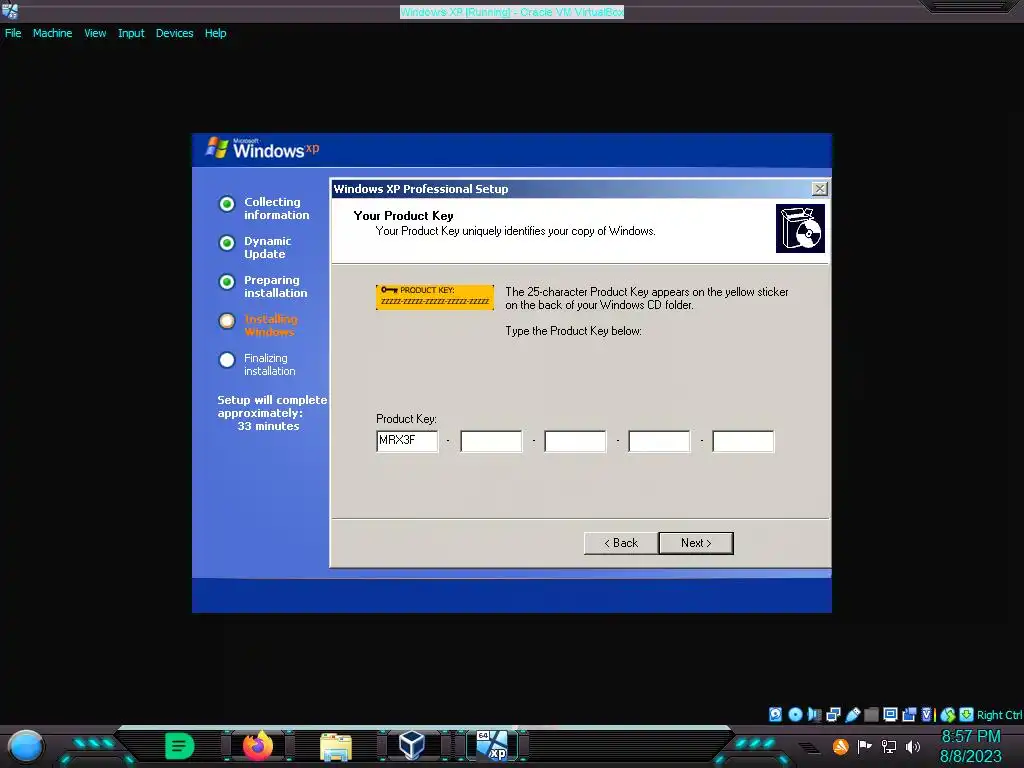Viewport: 1024px width, 768px height.
Task: Click the keyboard capture green arrow icon
Action: (967, 714)
